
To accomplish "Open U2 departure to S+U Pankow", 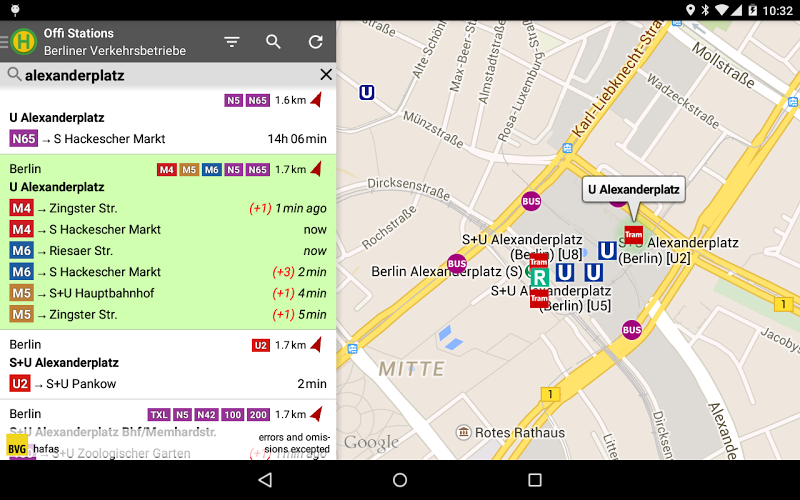I will click(x=168, y=383).
